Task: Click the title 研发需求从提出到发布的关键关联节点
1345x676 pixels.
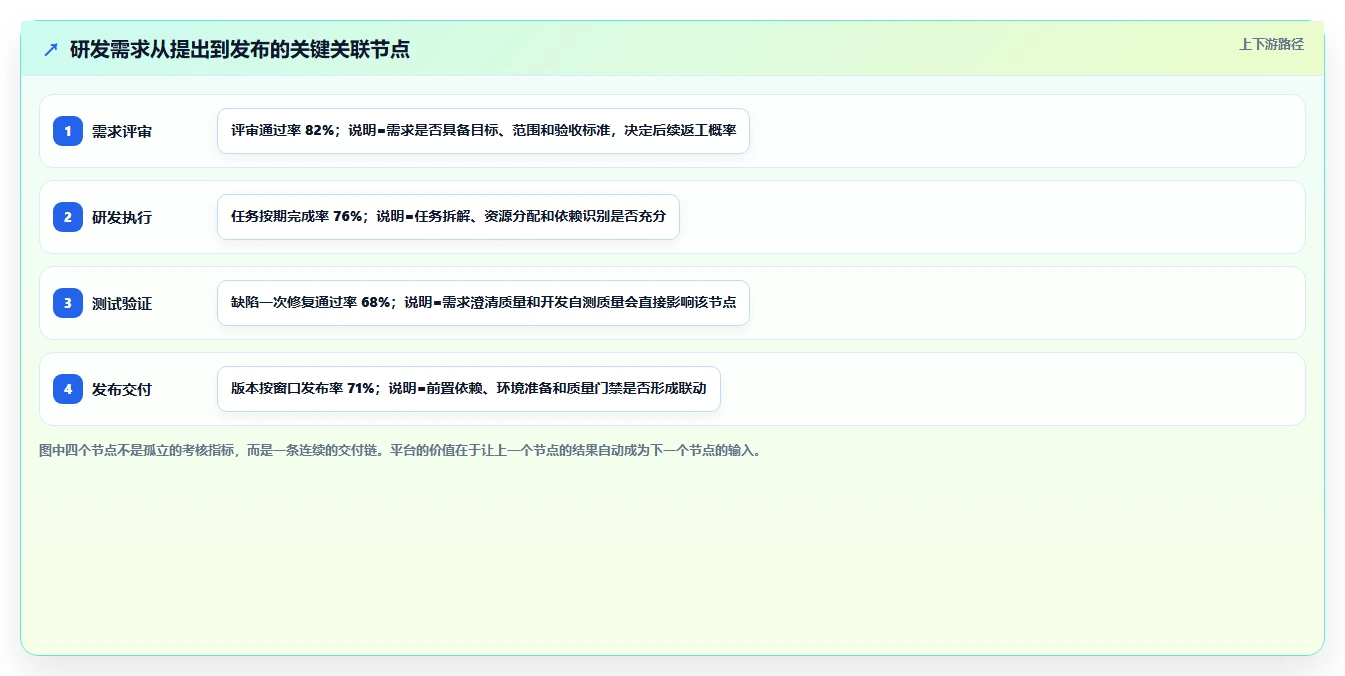Action: [x=240, y=49]
